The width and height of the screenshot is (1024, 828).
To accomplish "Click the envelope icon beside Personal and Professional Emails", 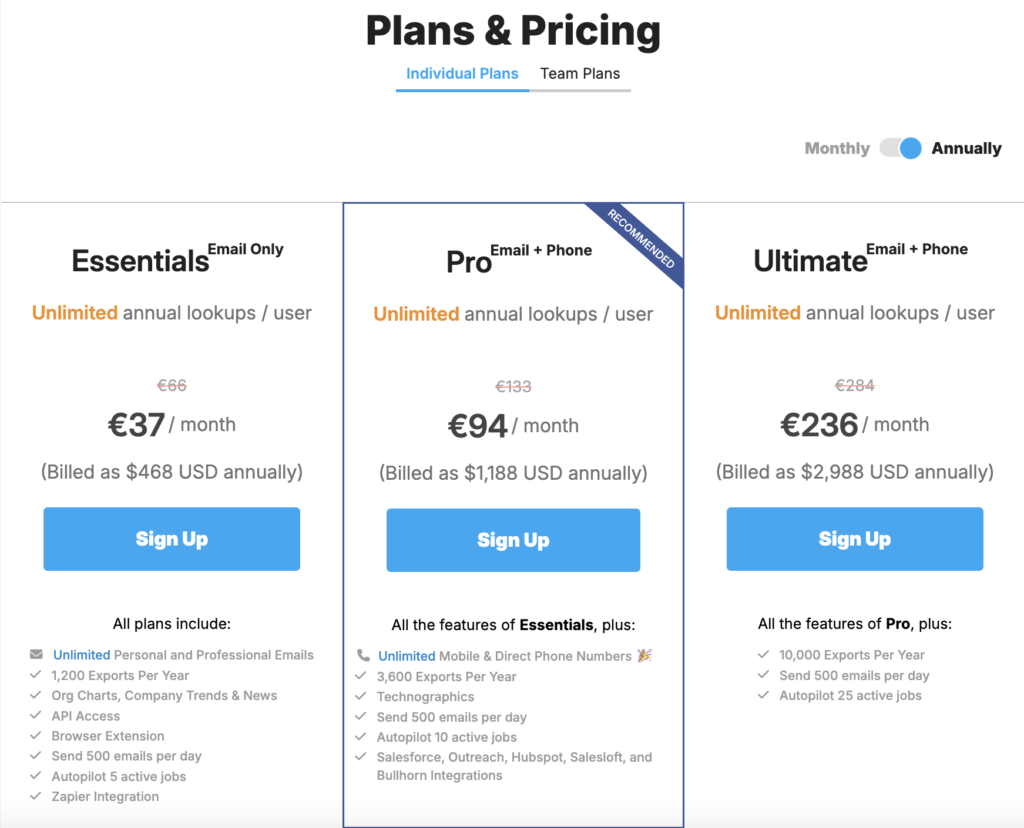I will tap(37, 655).
